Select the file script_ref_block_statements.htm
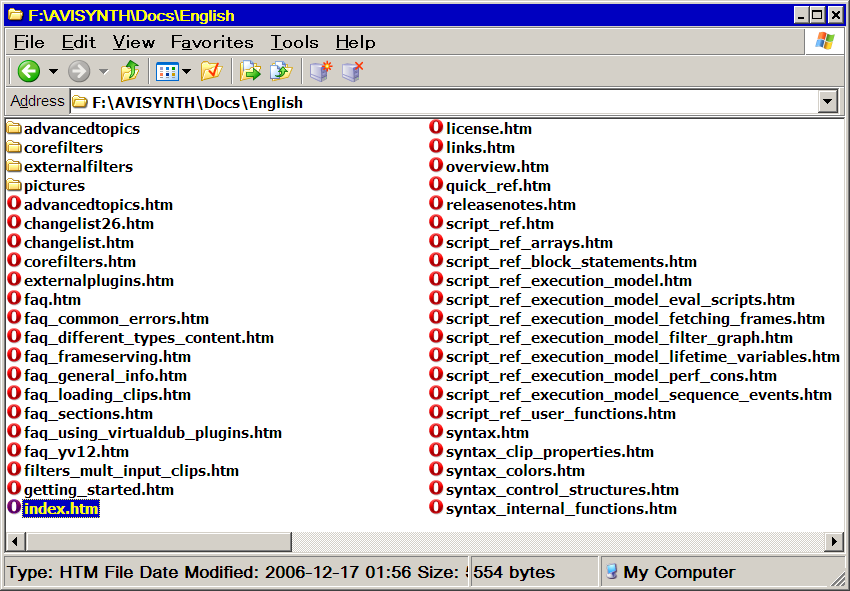 [x=571, y=261]
